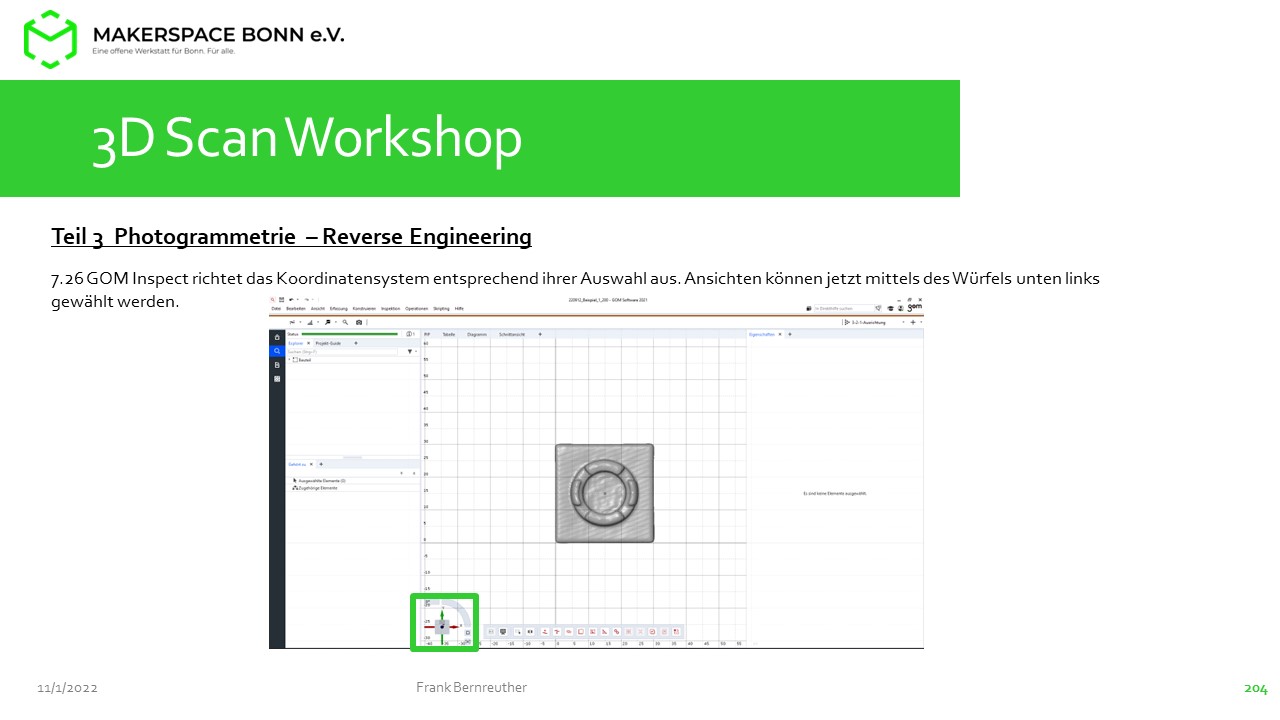1280x720 pixels.
Task: Switch to the Projekt-Guide tab
Action: pos(328,343)
